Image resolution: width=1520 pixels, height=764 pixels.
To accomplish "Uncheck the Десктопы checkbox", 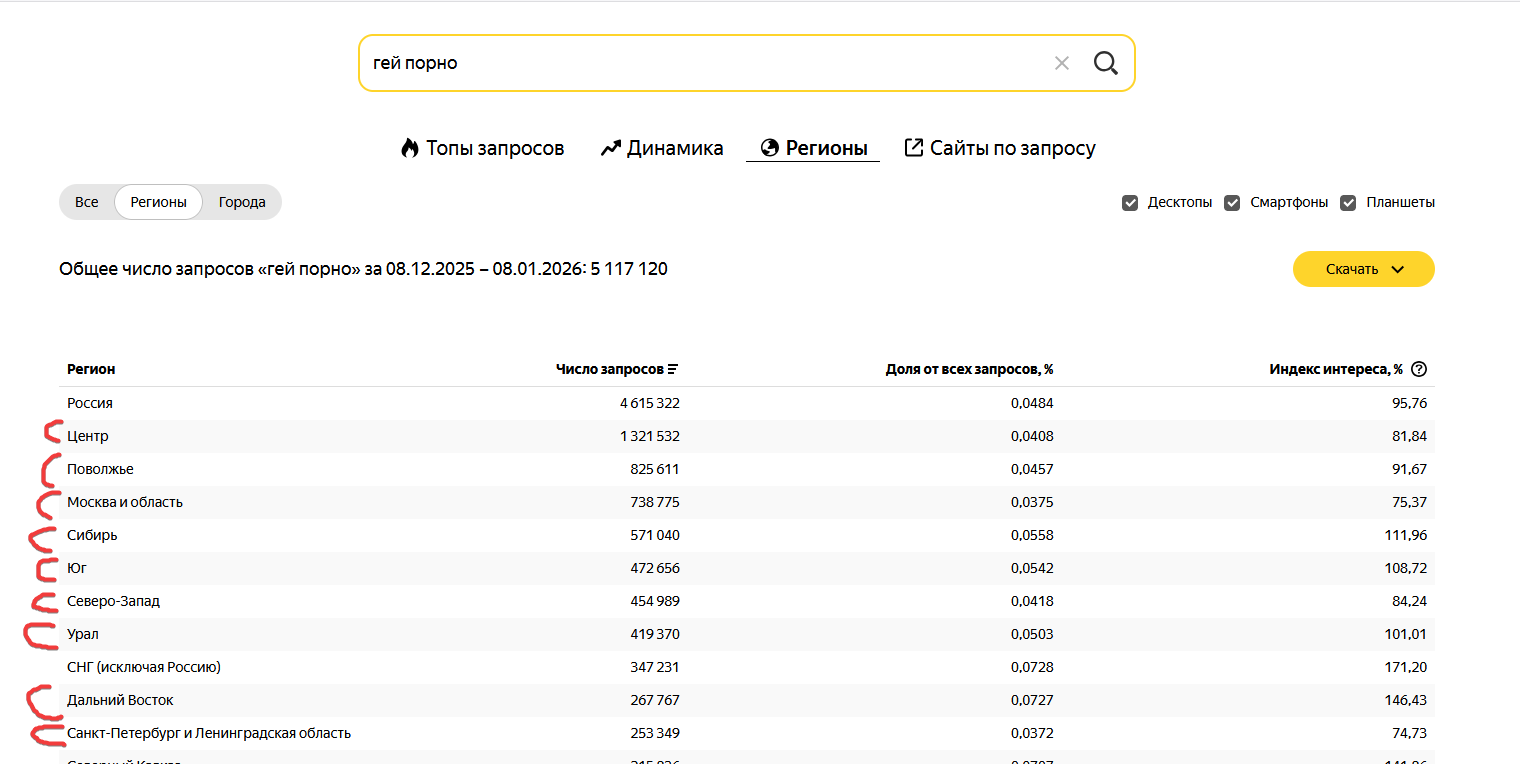I will pos(1130,202).
